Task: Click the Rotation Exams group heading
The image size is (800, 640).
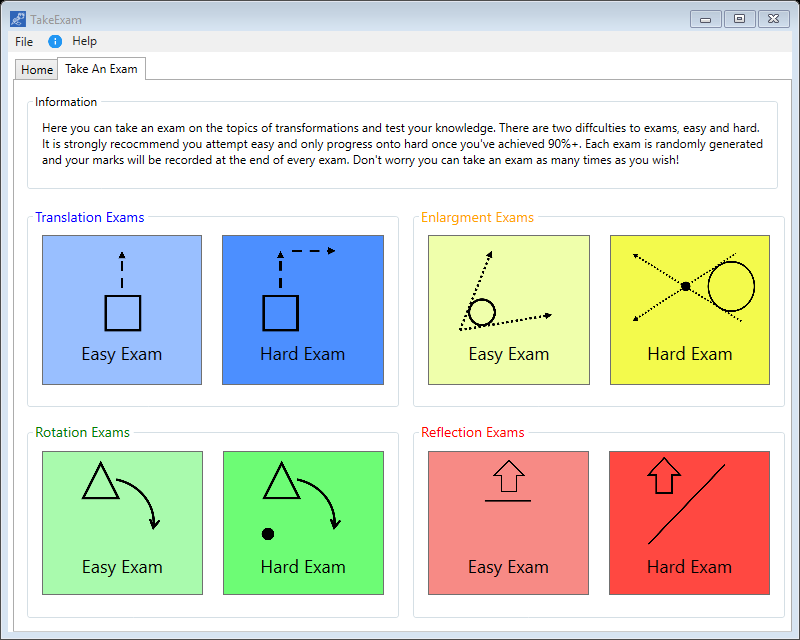Action: pos(83,432)
